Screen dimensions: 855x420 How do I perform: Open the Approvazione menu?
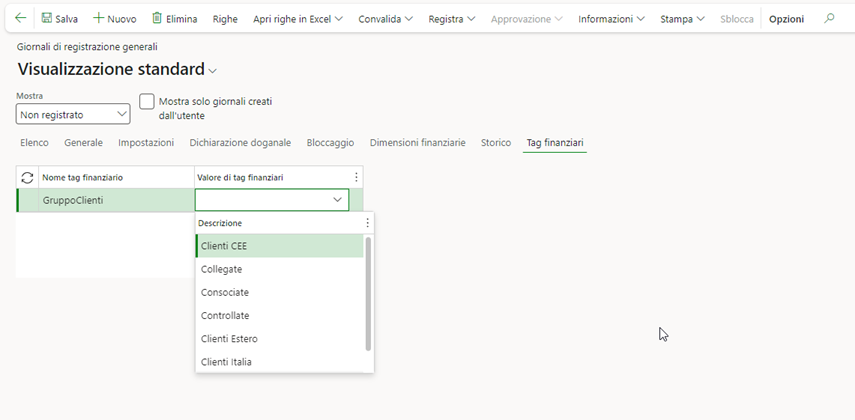coord(527,19)
